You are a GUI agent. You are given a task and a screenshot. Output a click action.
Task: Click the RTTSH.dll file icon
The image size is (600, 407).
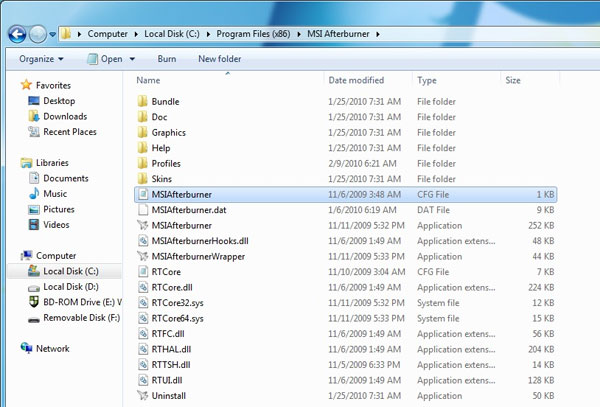pos(143,365)
